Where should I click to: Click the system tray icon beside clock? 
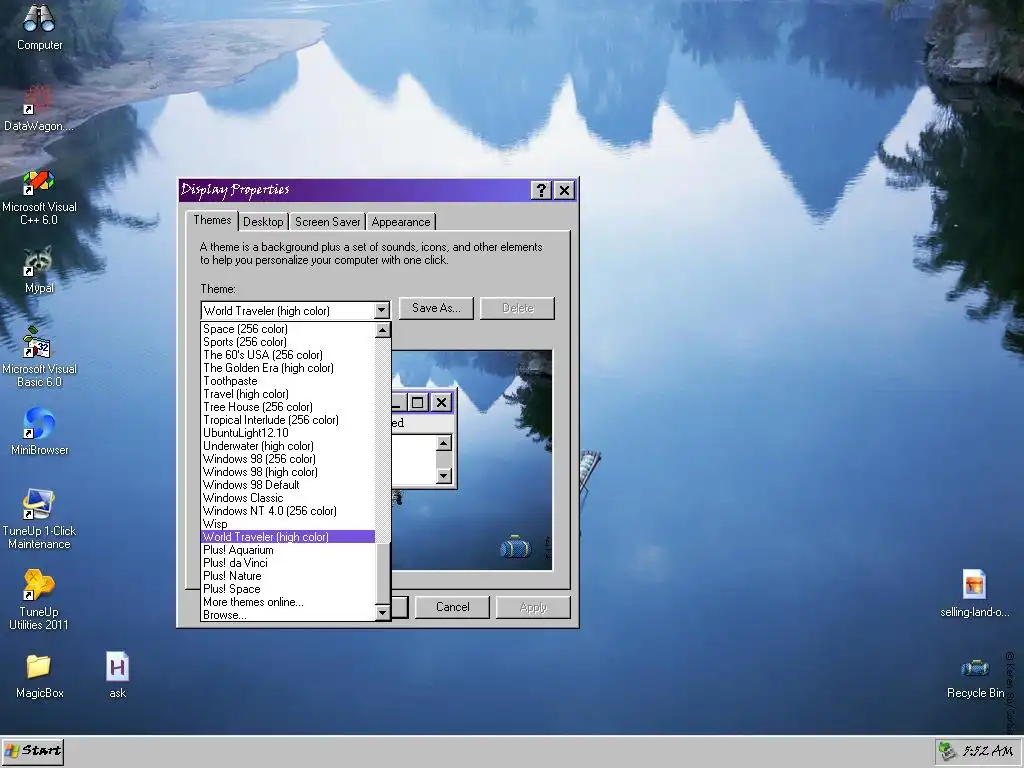click(x=947, y=751)
